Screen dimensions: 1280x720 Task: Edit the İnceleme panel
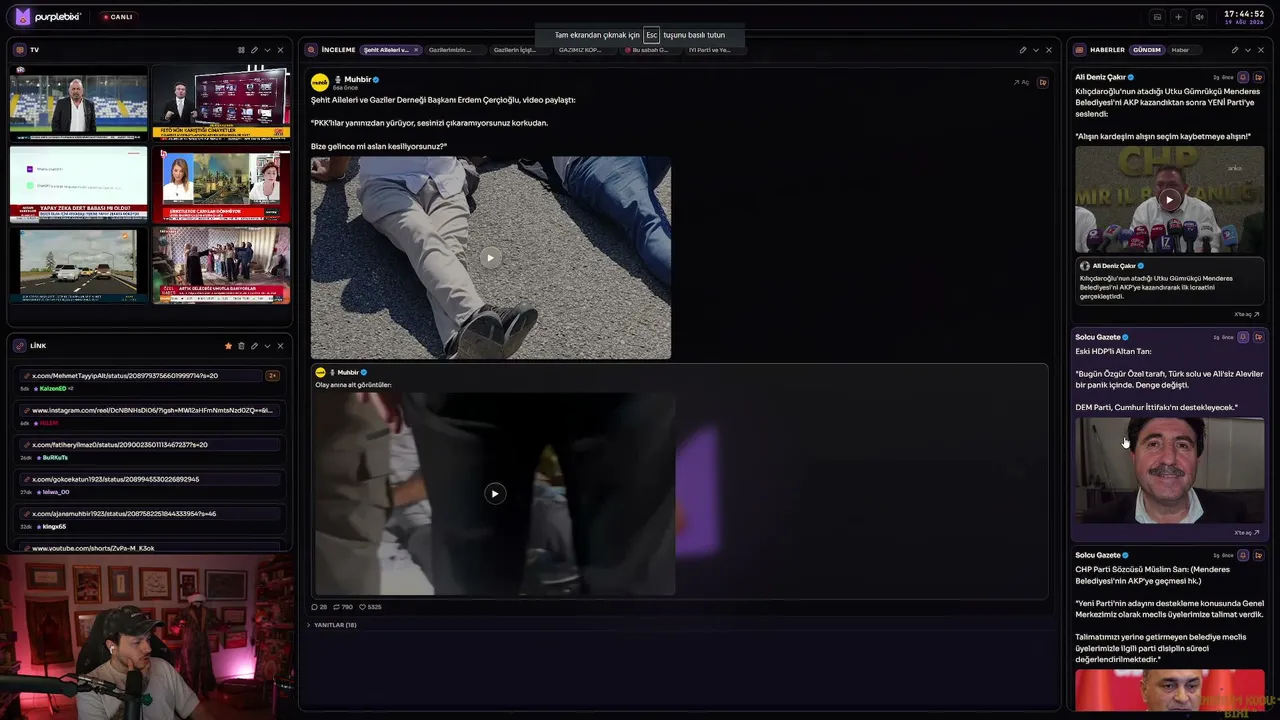click(1022, 50)
